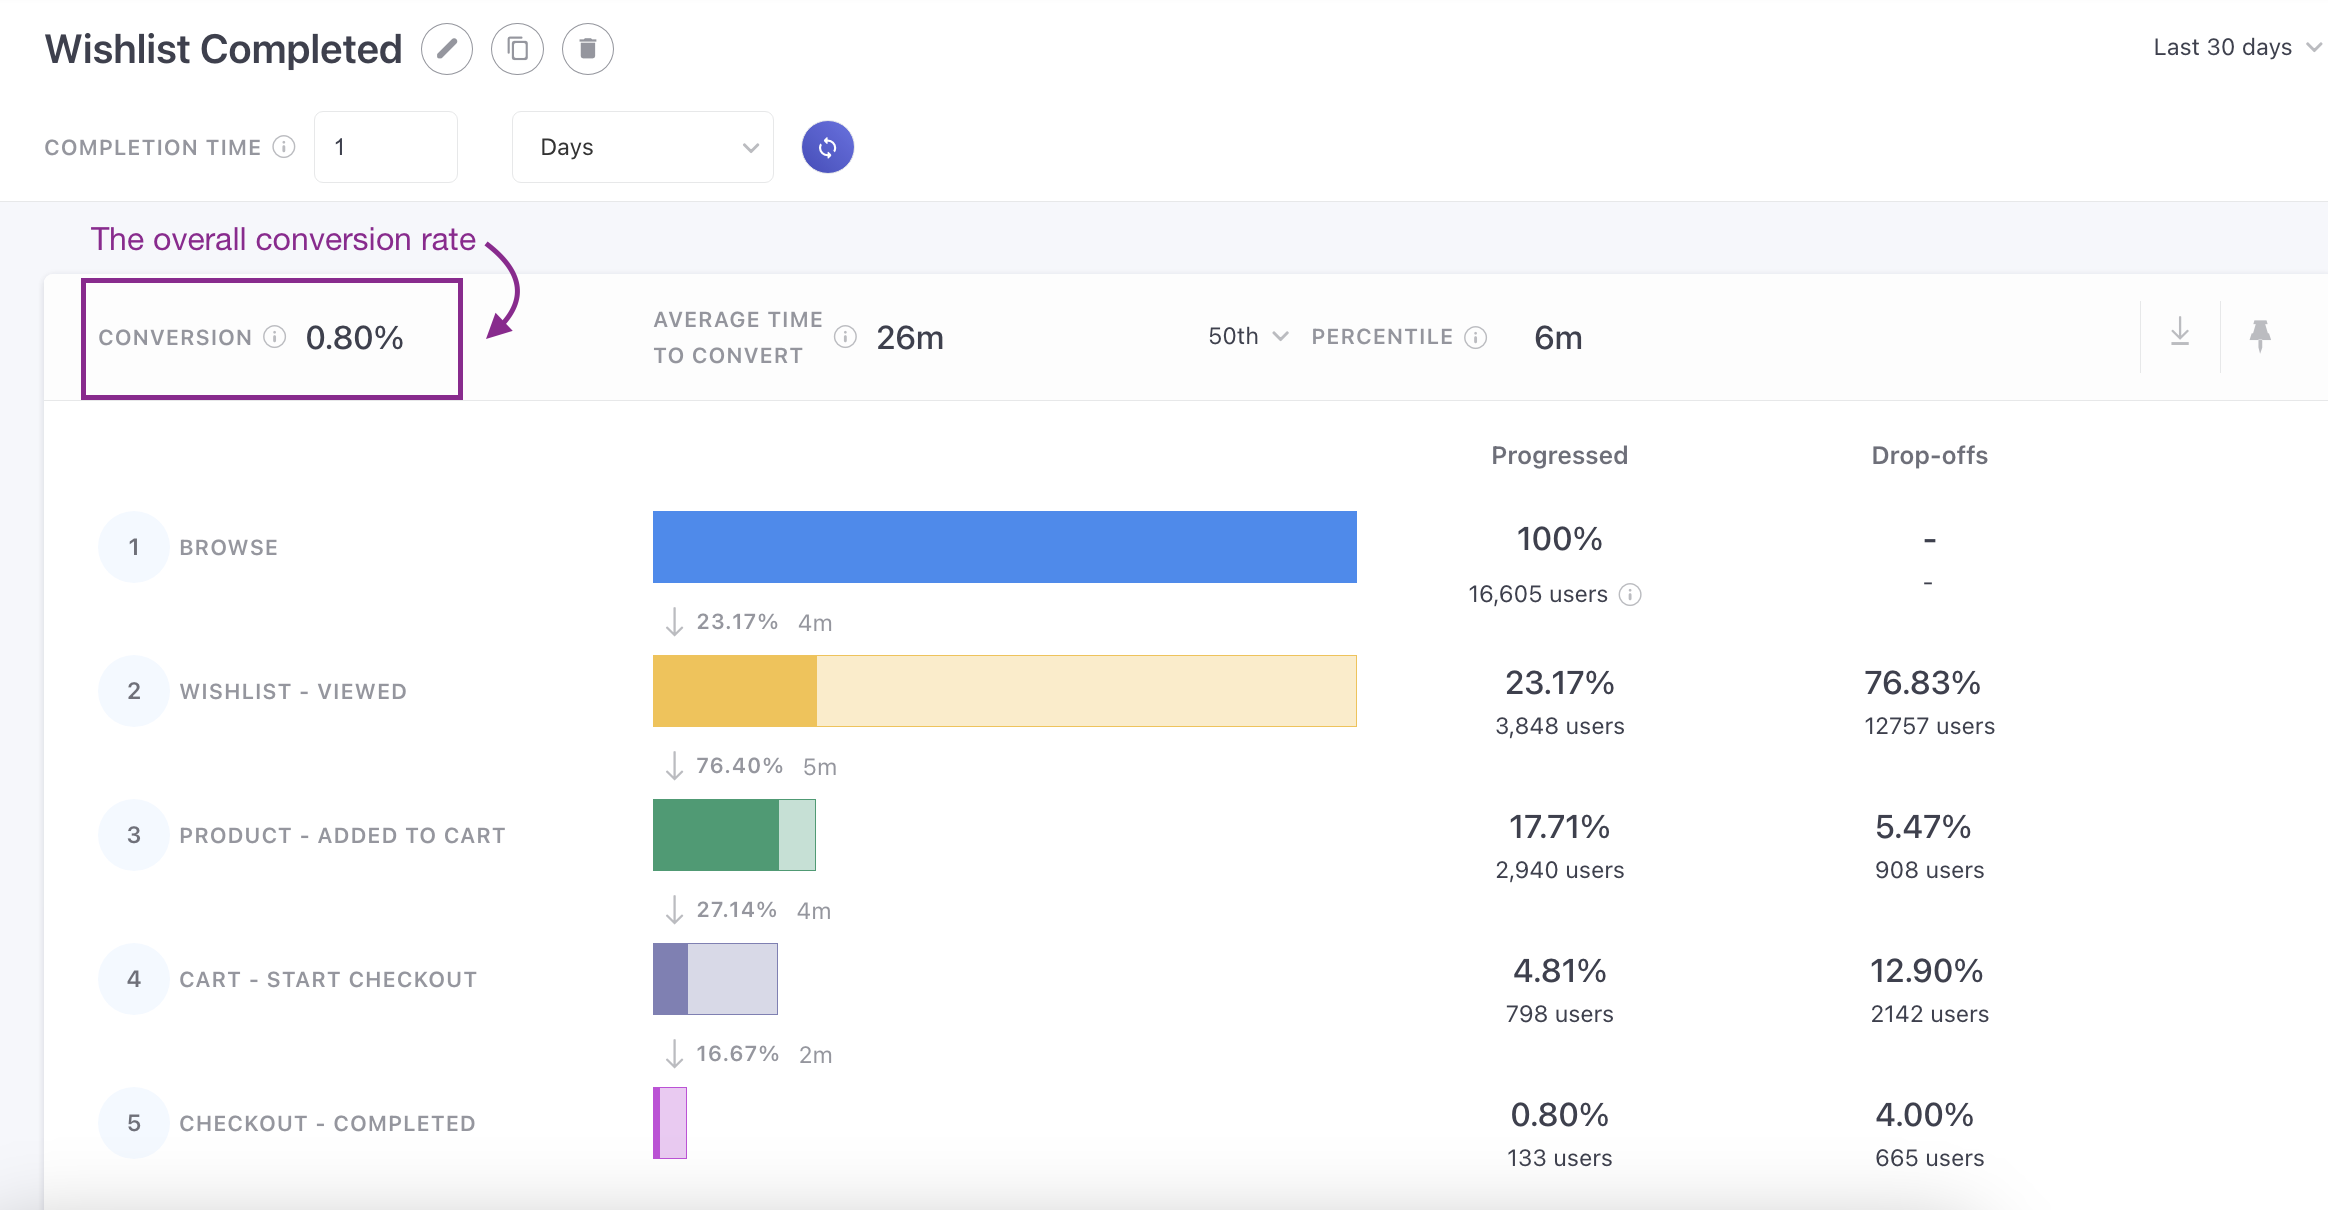Duplicate the funnel using copy icon
Viewport: 2328px width, 1210px height.
pyautogui.click(x=517, y=49)
